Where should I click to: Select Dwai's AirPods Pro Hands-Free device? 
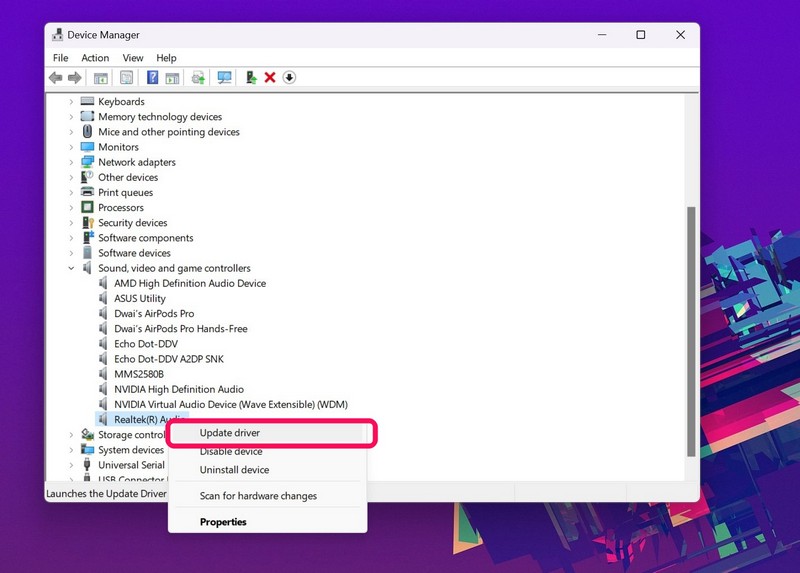click(180, 329)
